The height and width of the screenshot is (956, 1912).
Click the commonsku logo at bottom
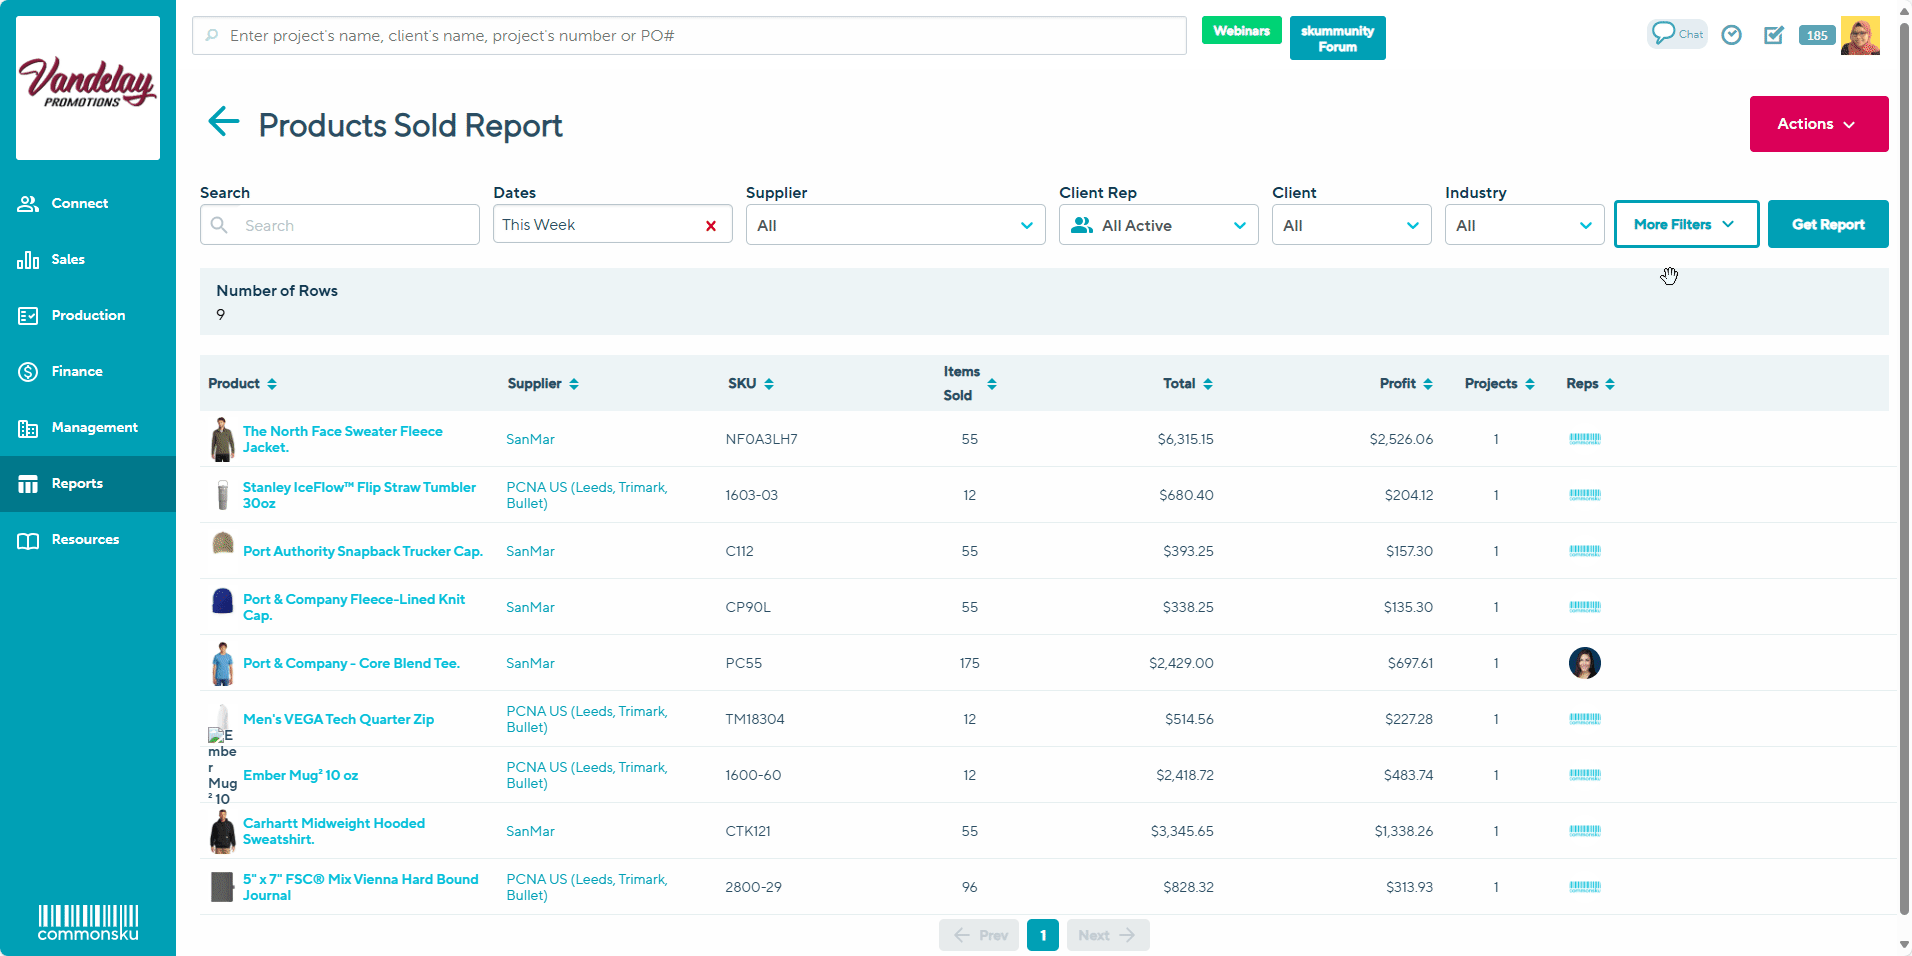[88, 922]
